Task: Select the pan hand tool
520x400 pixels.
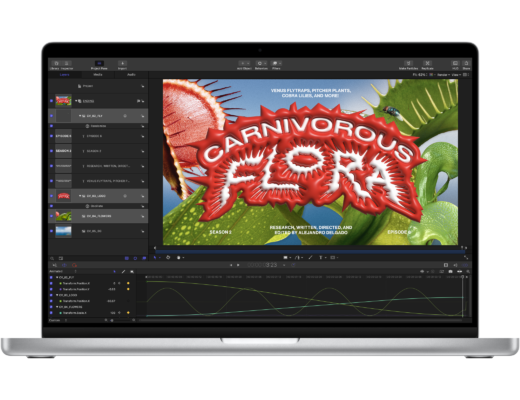Action: click(179, 258)
